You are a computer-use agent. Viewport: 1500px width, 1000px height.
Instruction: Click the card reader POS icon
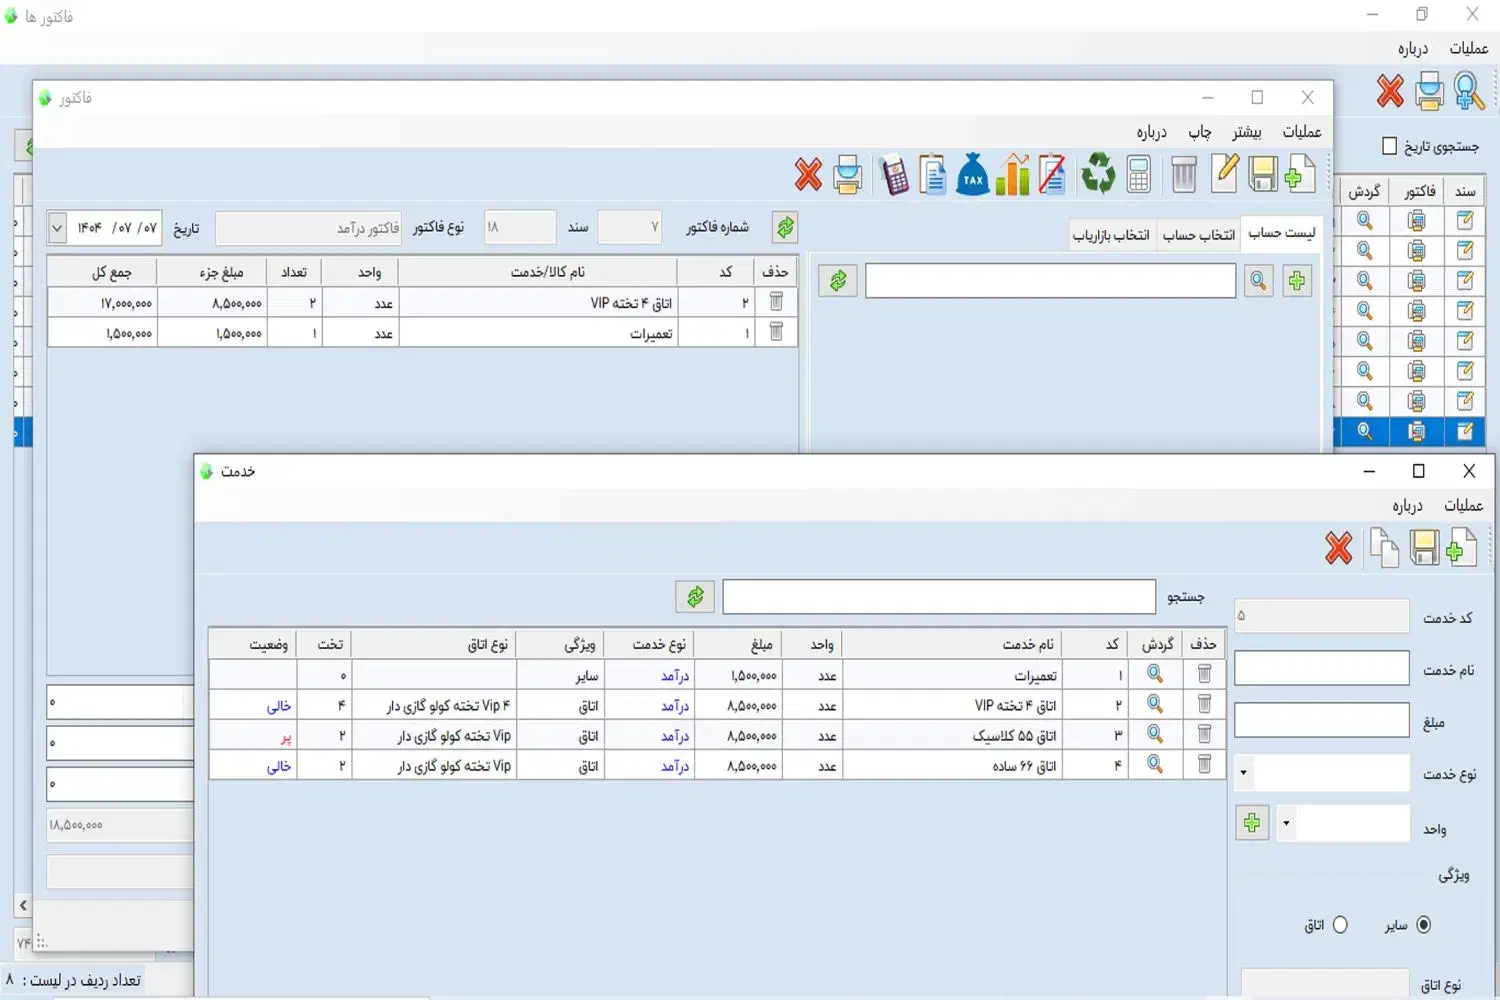click(x=894, y=176)
